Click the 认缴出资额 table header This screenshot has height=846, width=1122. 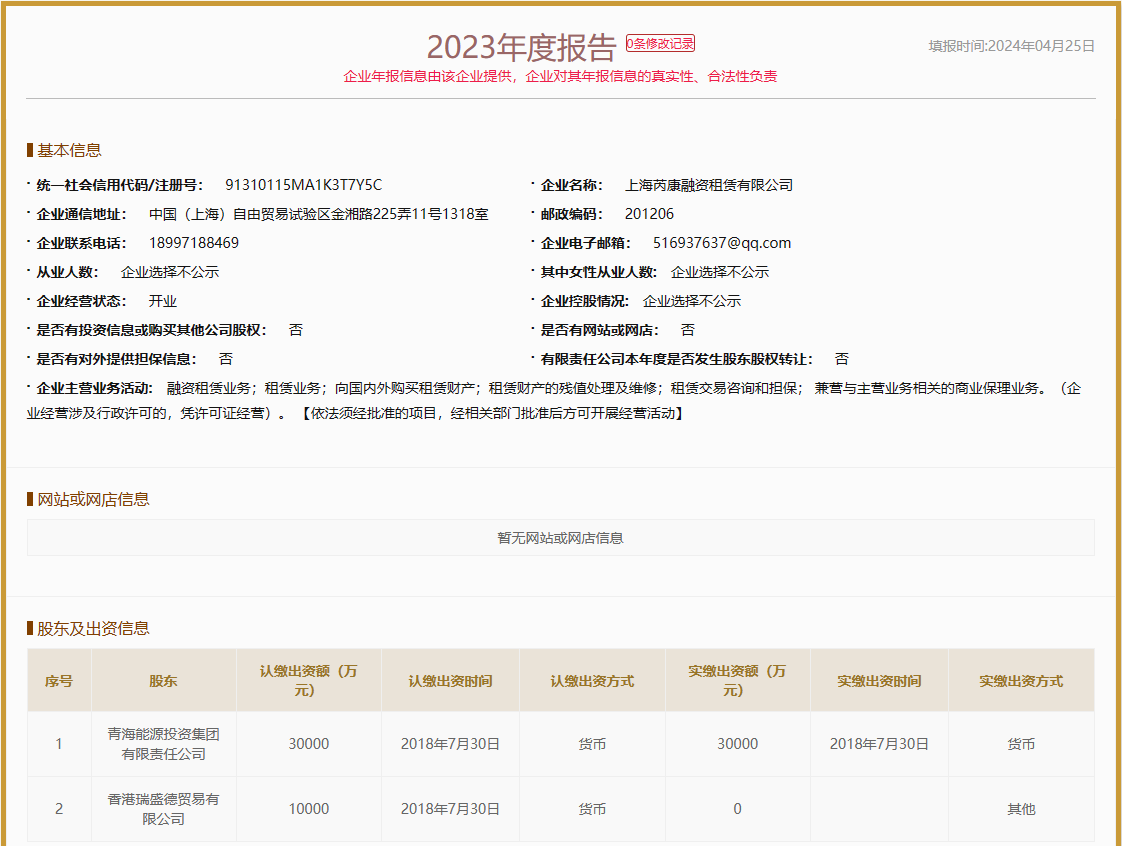(307, 680)
